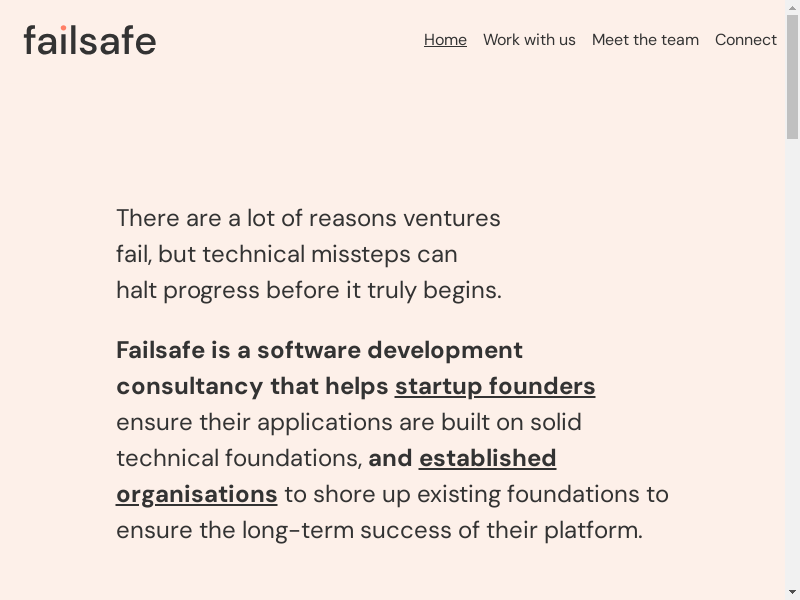Click the red dot in the failsafe logo
Viewport: 800px width, 600px height.
point(63,28)
